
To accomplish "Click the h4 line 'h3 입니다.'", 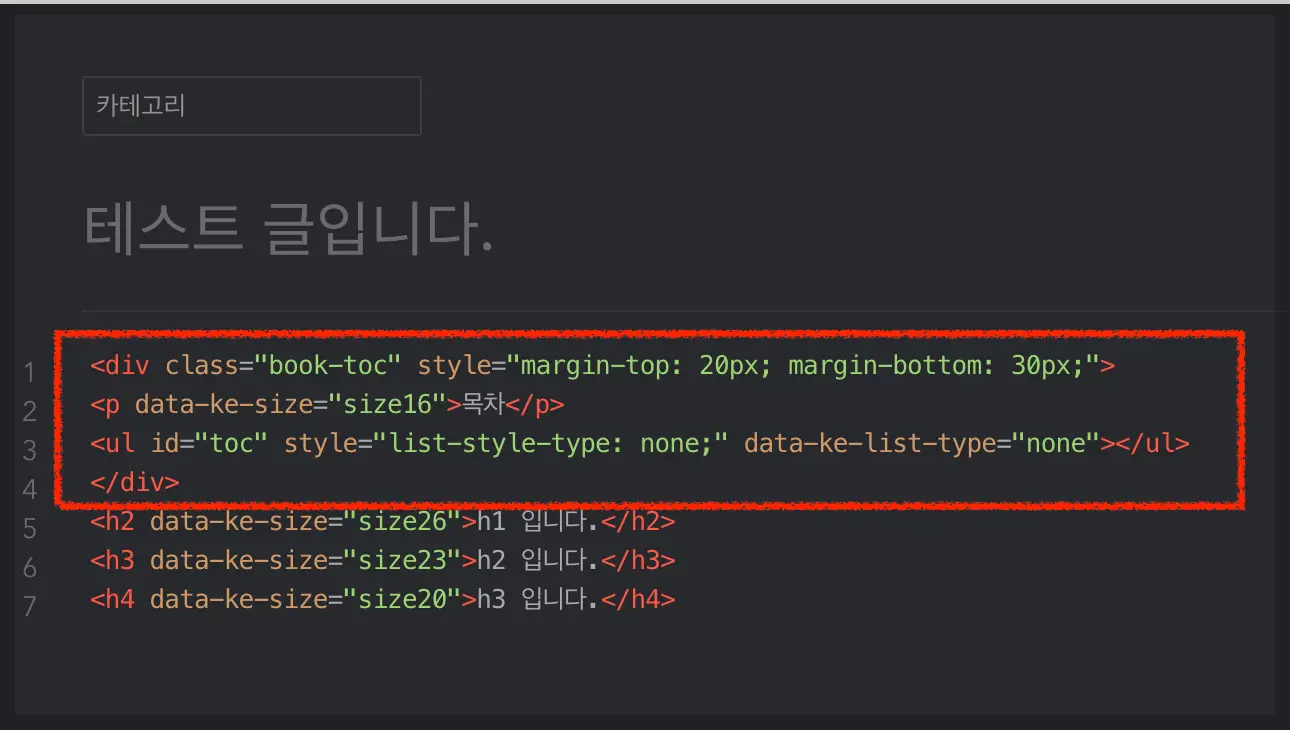I will [x=382, y=600].
